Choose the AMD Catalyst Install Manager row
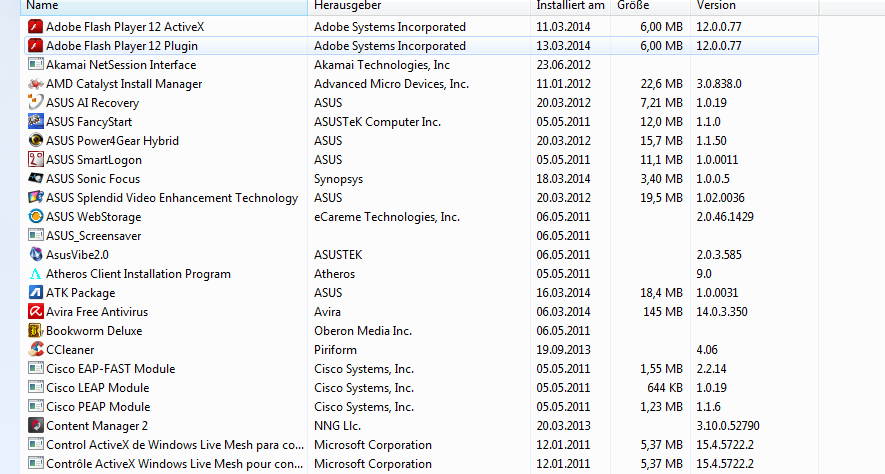885x474 pixels. point(422,84)
